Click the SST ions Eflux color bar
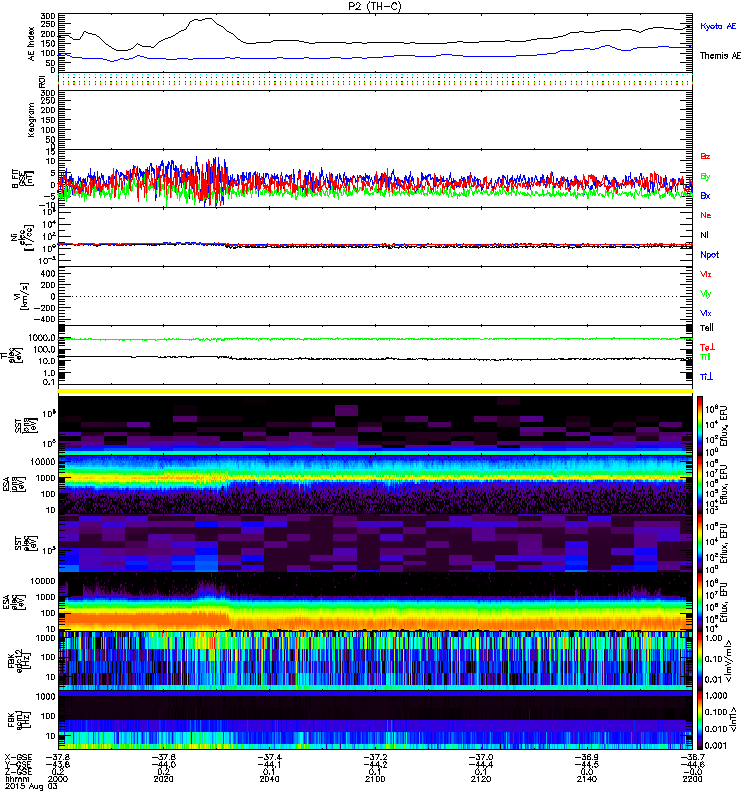This screenshot has height=800, width=750. tap(700, 426)
